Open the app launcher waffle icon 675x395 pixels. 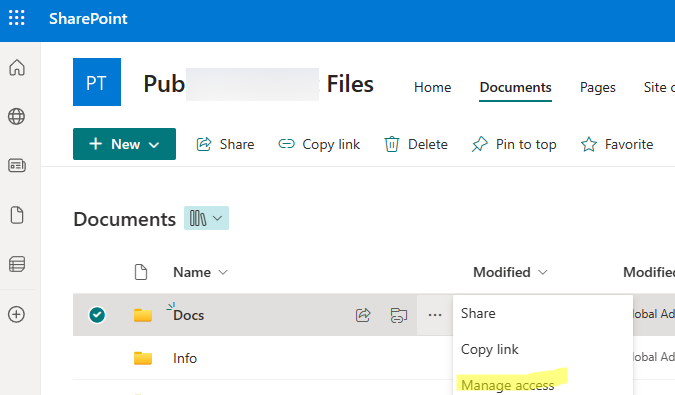pos(17,18)
